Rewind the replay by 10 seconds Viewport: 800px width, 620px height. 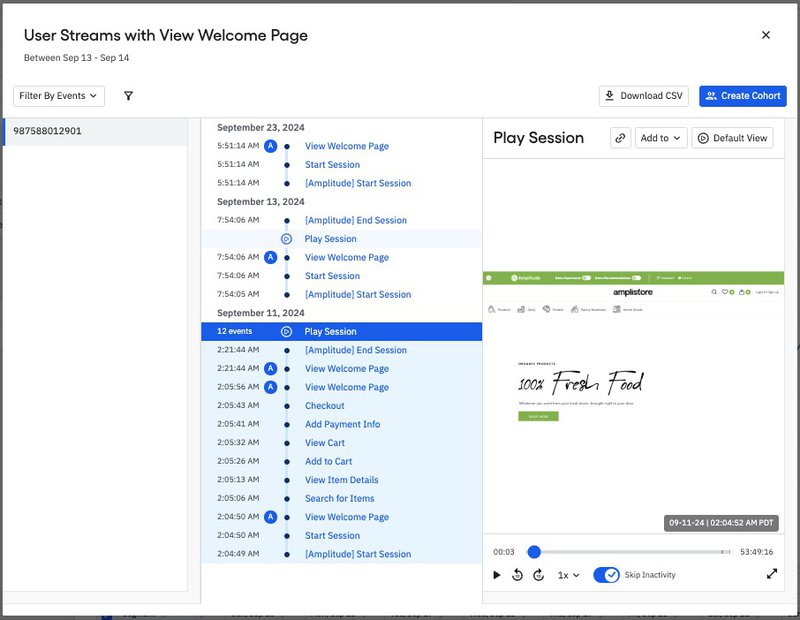tap(517, 575)
